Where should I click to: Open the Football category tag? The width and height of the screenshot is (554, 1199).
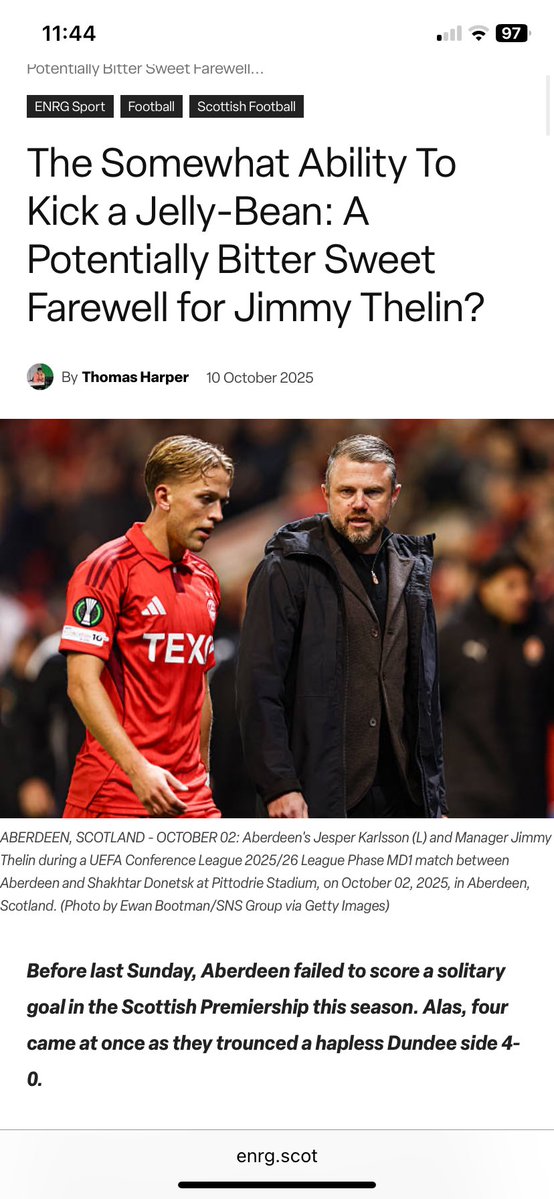click(152, 106)
